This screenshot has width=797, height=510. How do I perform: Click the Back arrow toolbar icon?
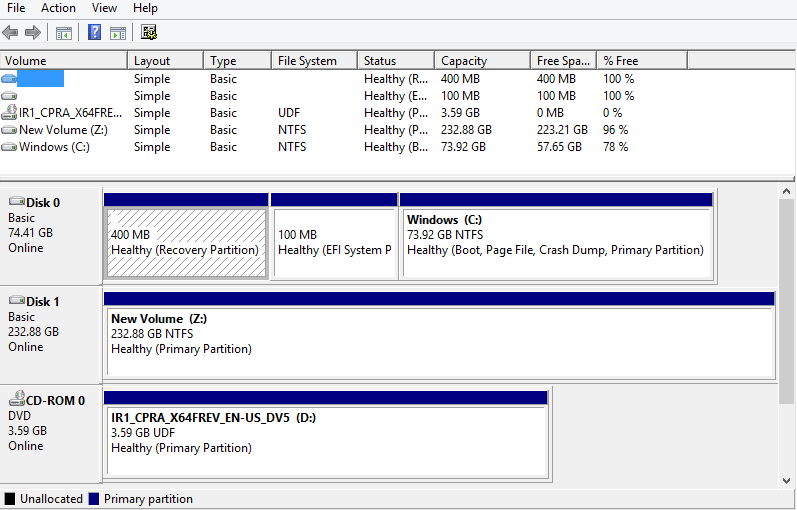11,33
